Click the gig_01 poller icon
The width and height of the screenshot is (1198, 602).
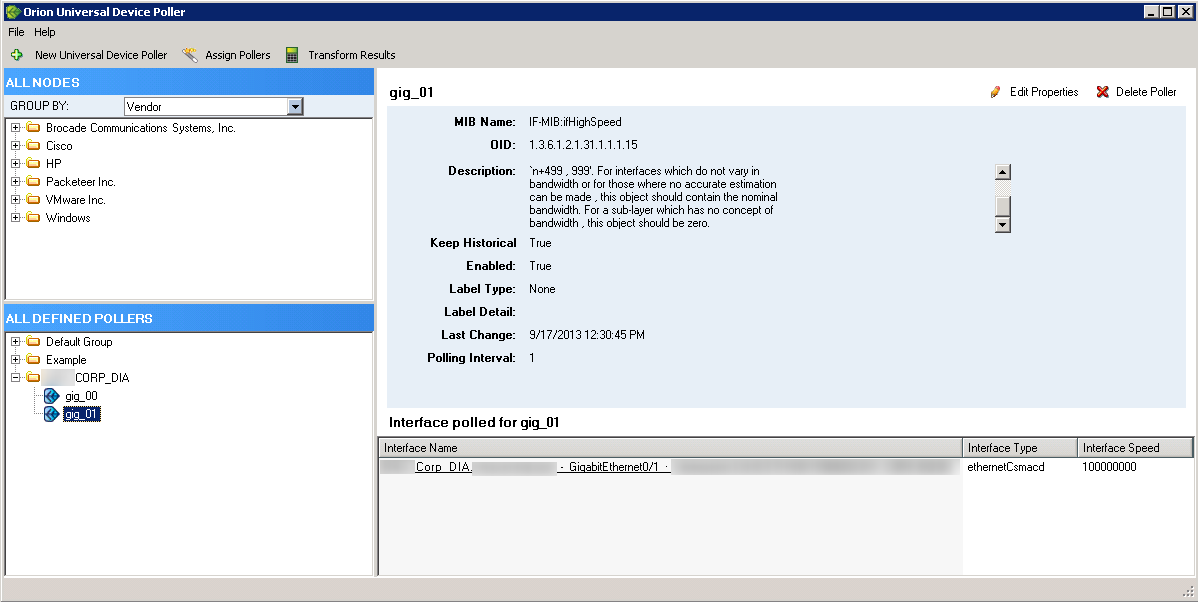point(52,414)
